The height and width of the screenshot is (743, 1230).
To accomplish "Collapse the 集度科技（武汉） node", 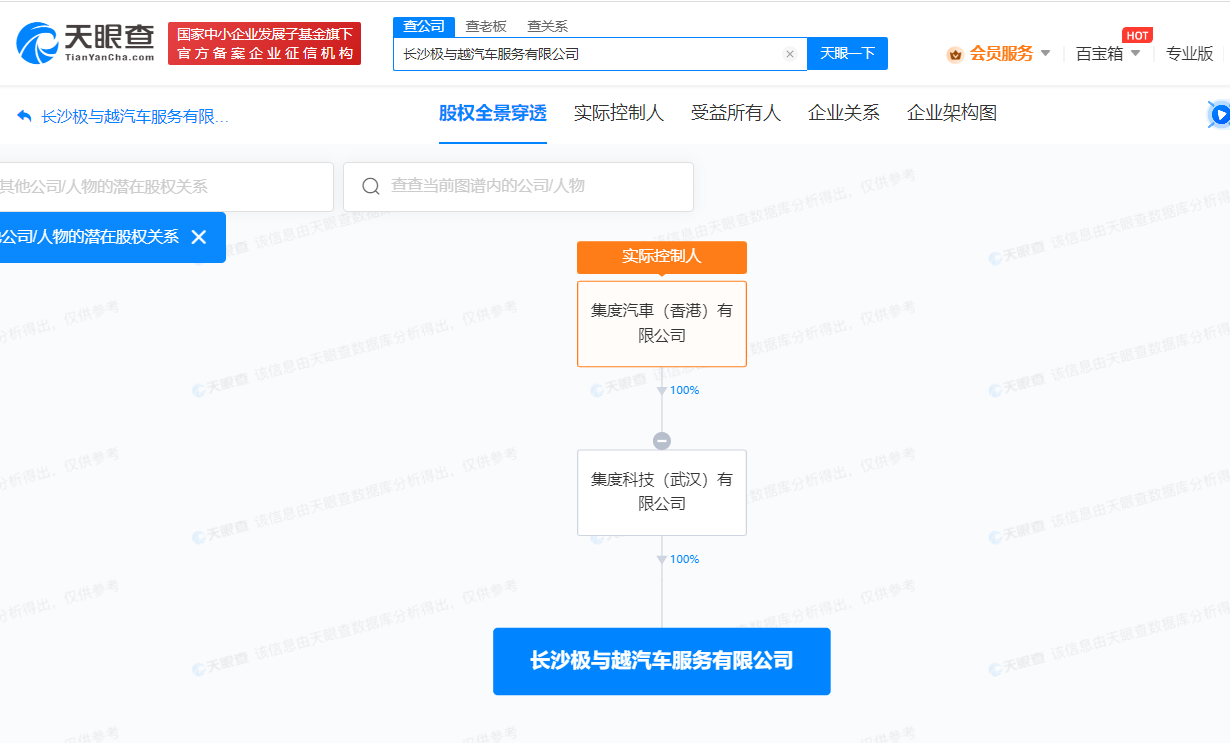I will (662, 441).
